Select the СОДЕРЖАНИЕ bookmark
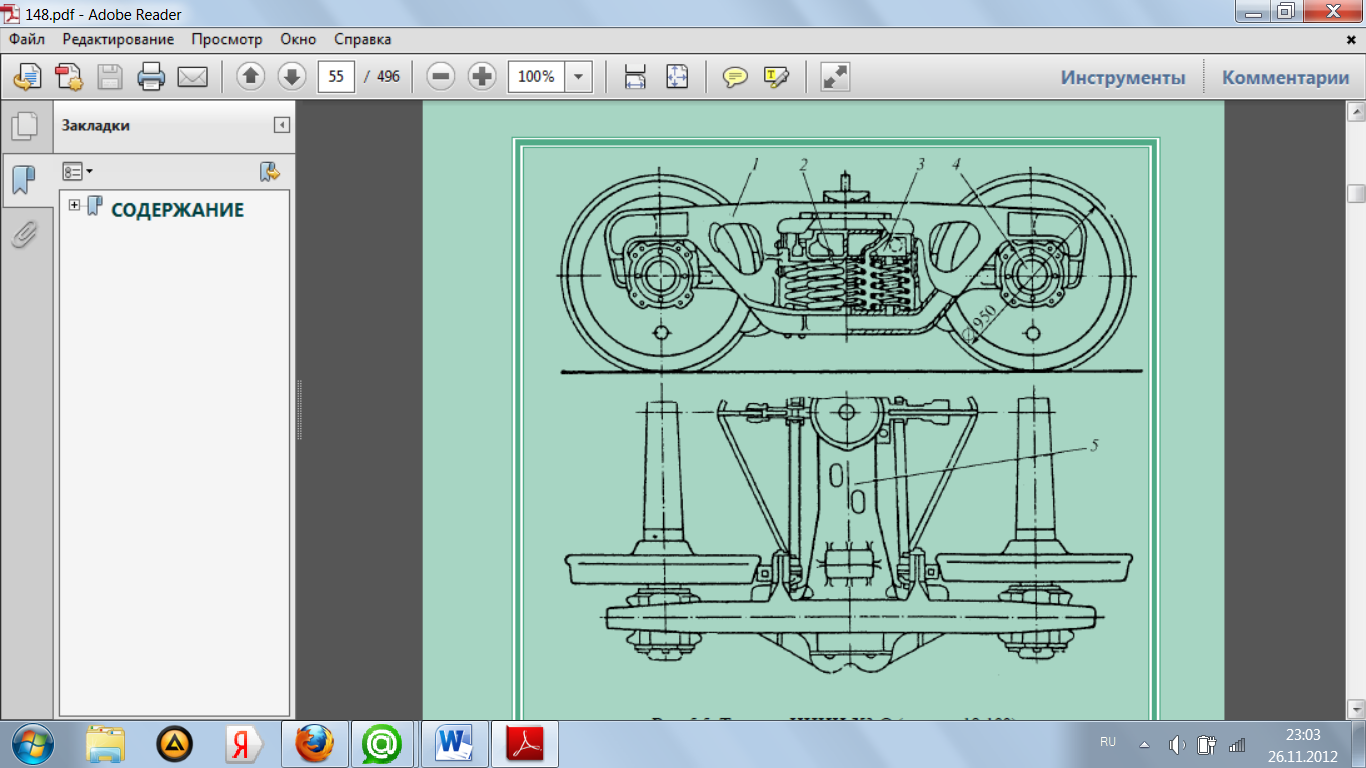The image size is (1366, 768). (177, 210)
